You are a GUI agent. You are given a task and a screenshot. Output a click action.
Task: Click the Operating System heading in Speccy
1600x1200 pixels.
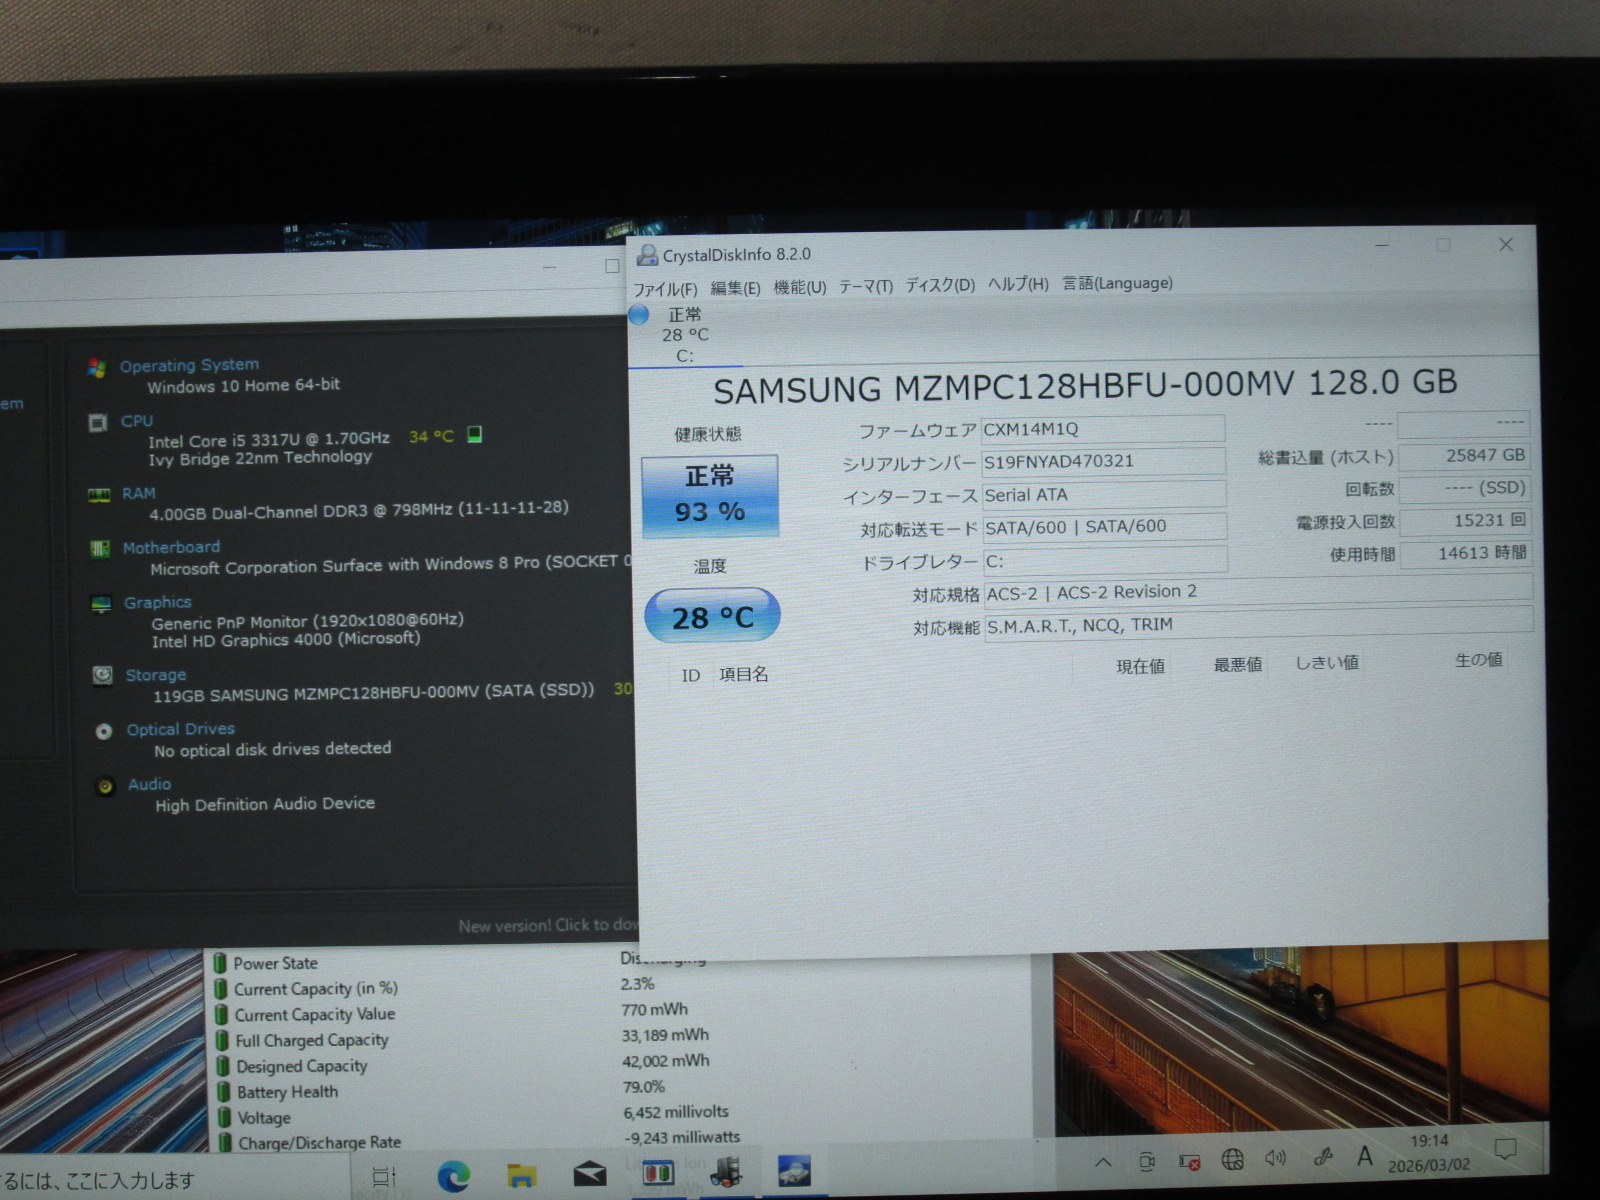(x=189, y=365)
